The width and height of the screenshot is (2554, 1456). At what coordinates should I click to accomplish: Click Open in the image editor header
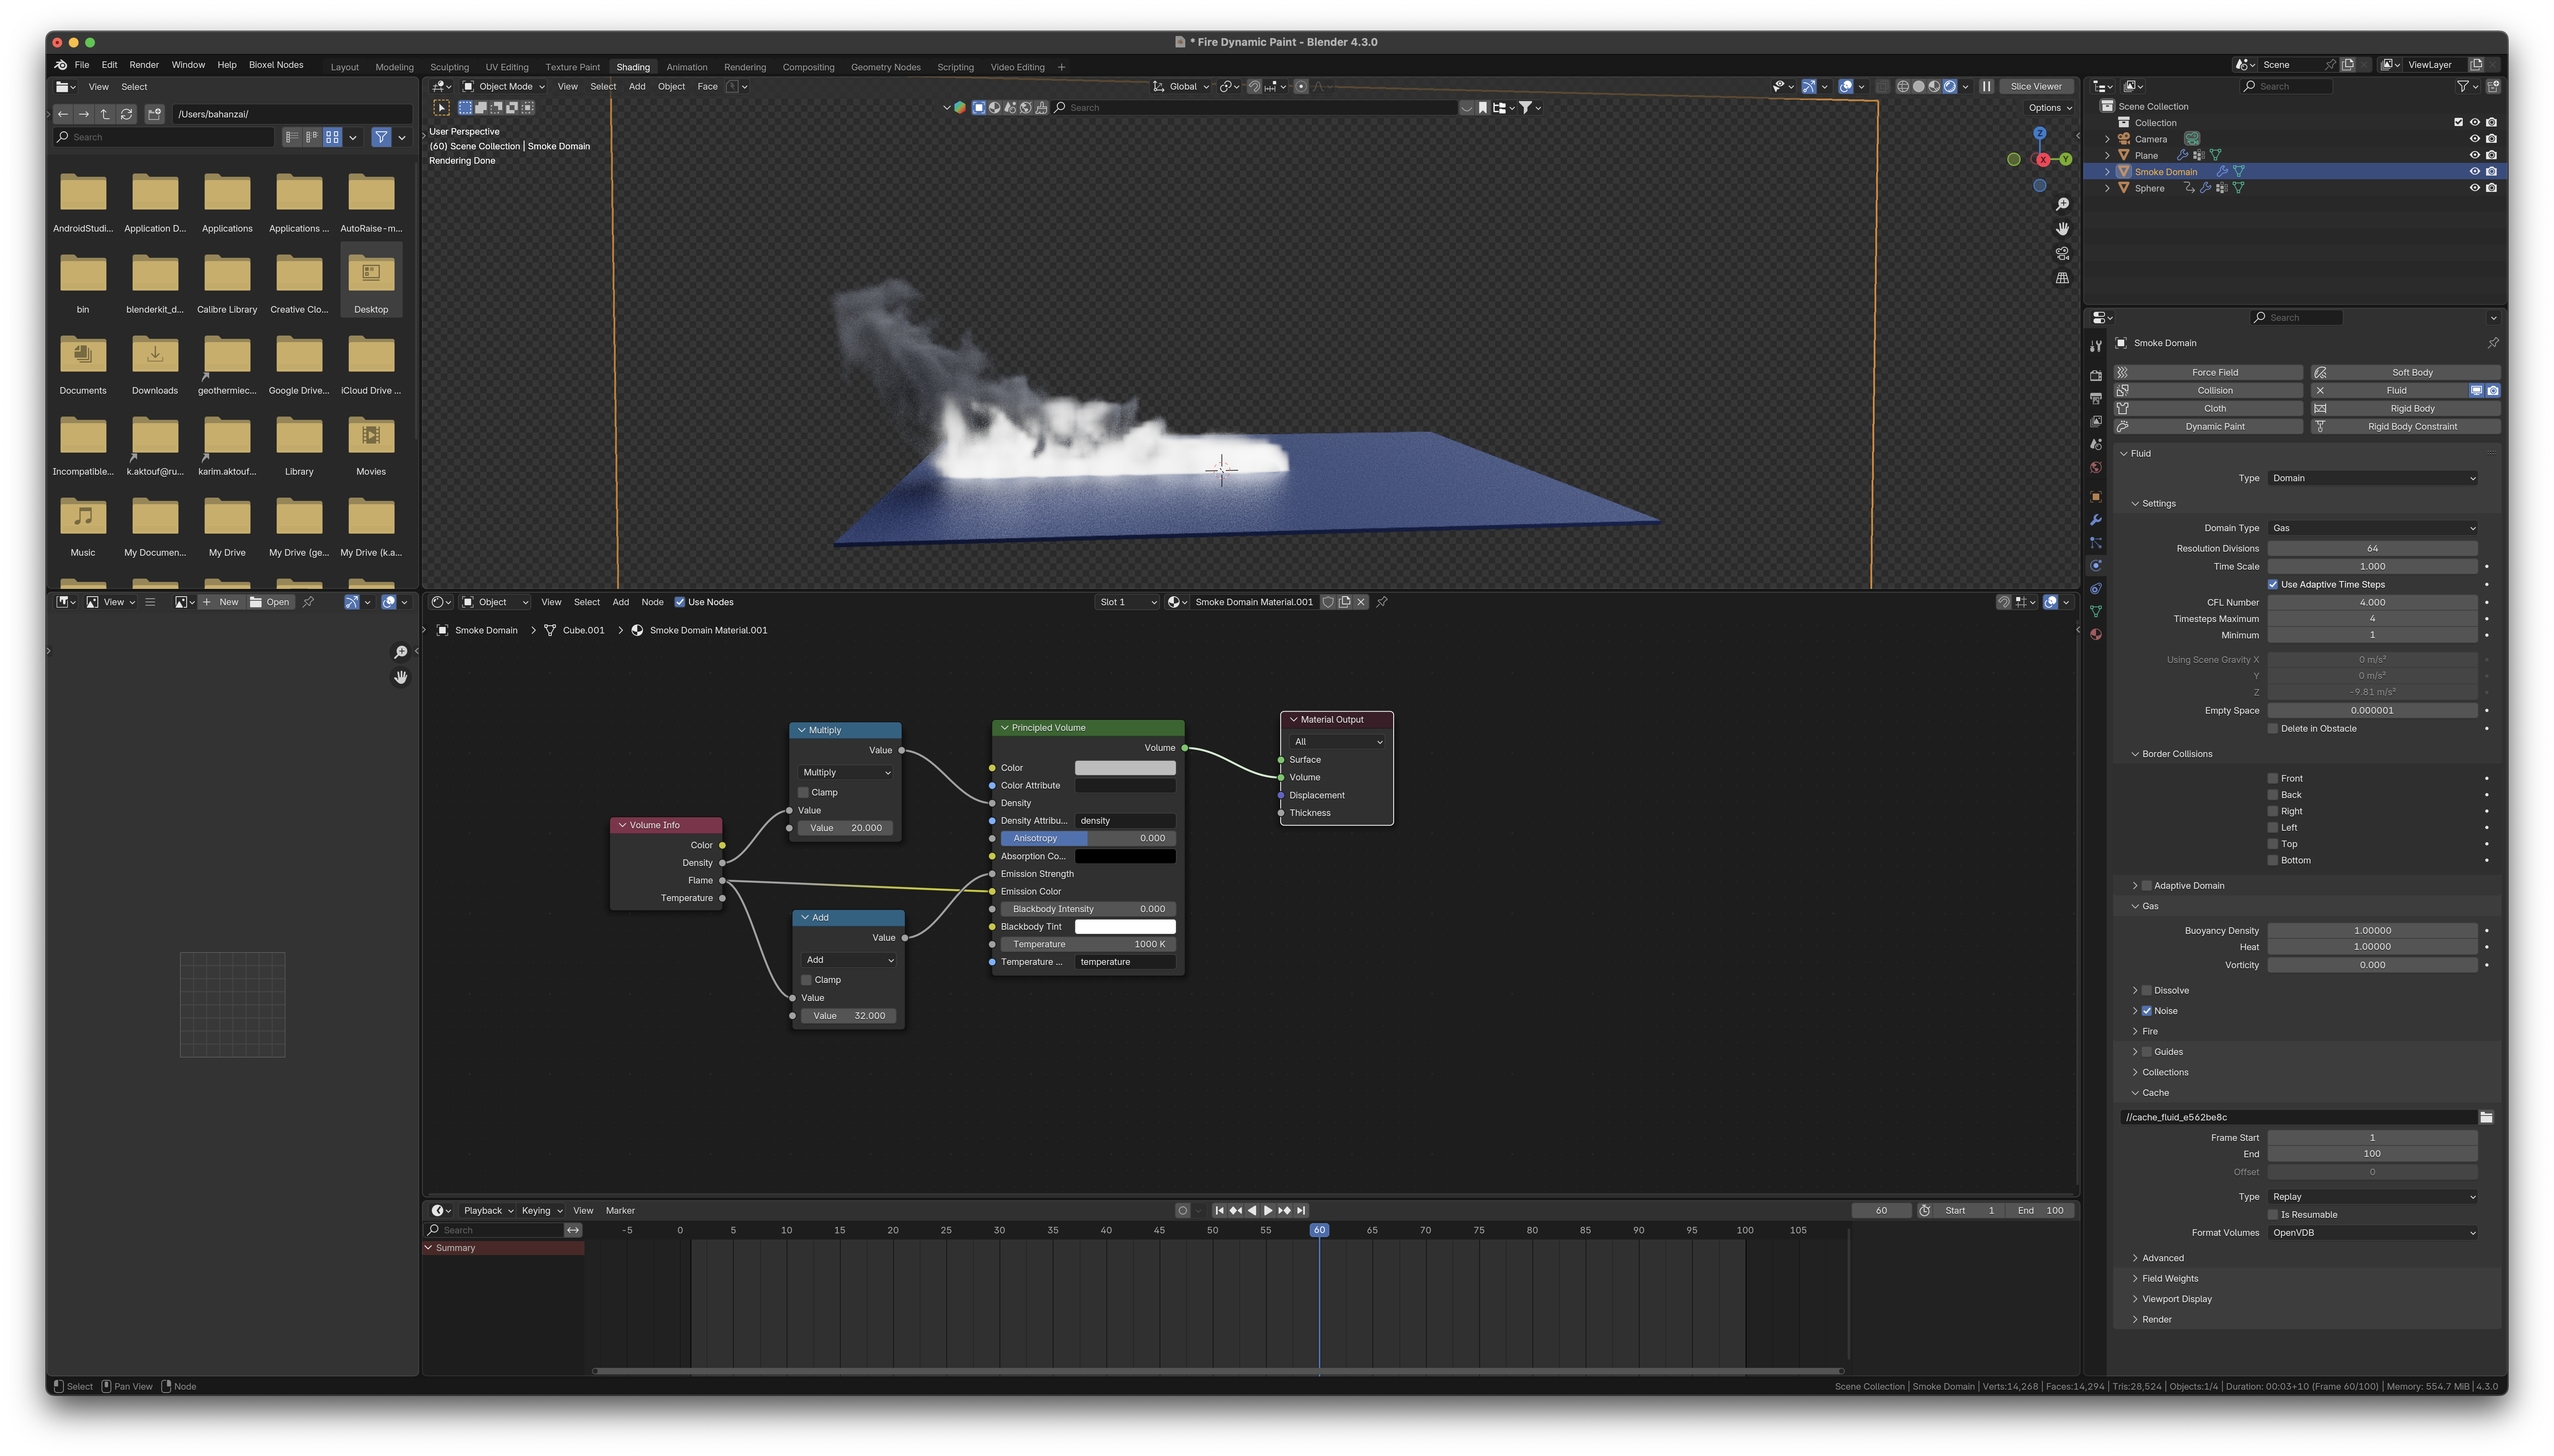pyautogui.click(x=270, y=602)
